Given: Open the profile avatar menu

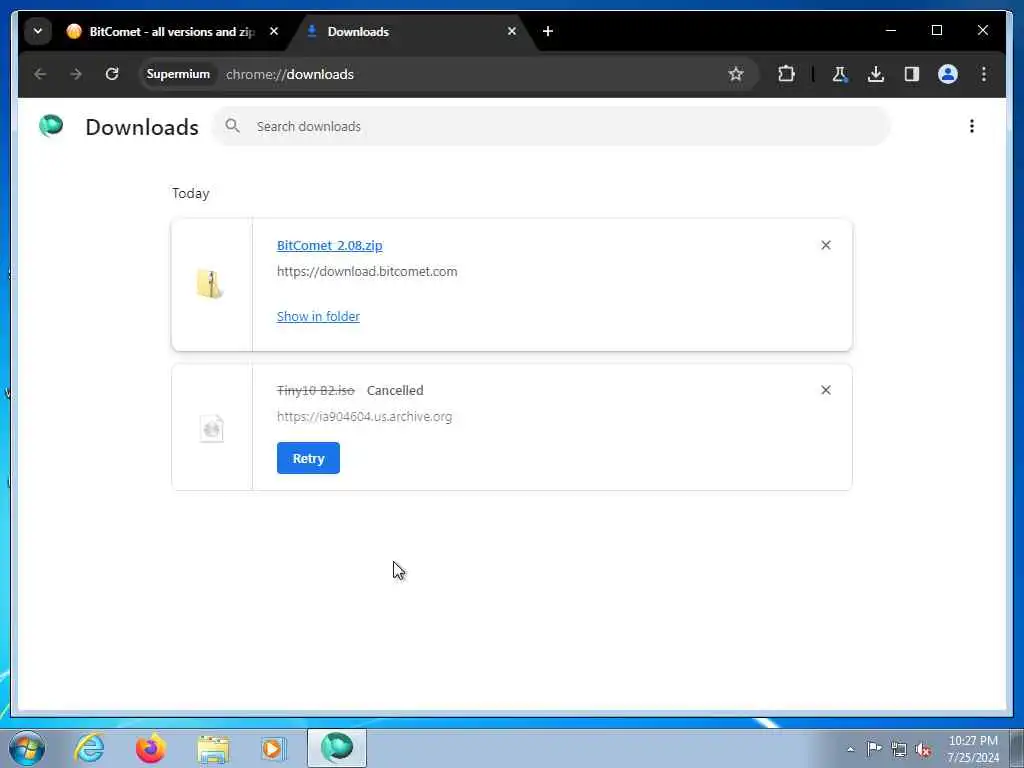Looking at the screenshot, I should click(948, 74).
